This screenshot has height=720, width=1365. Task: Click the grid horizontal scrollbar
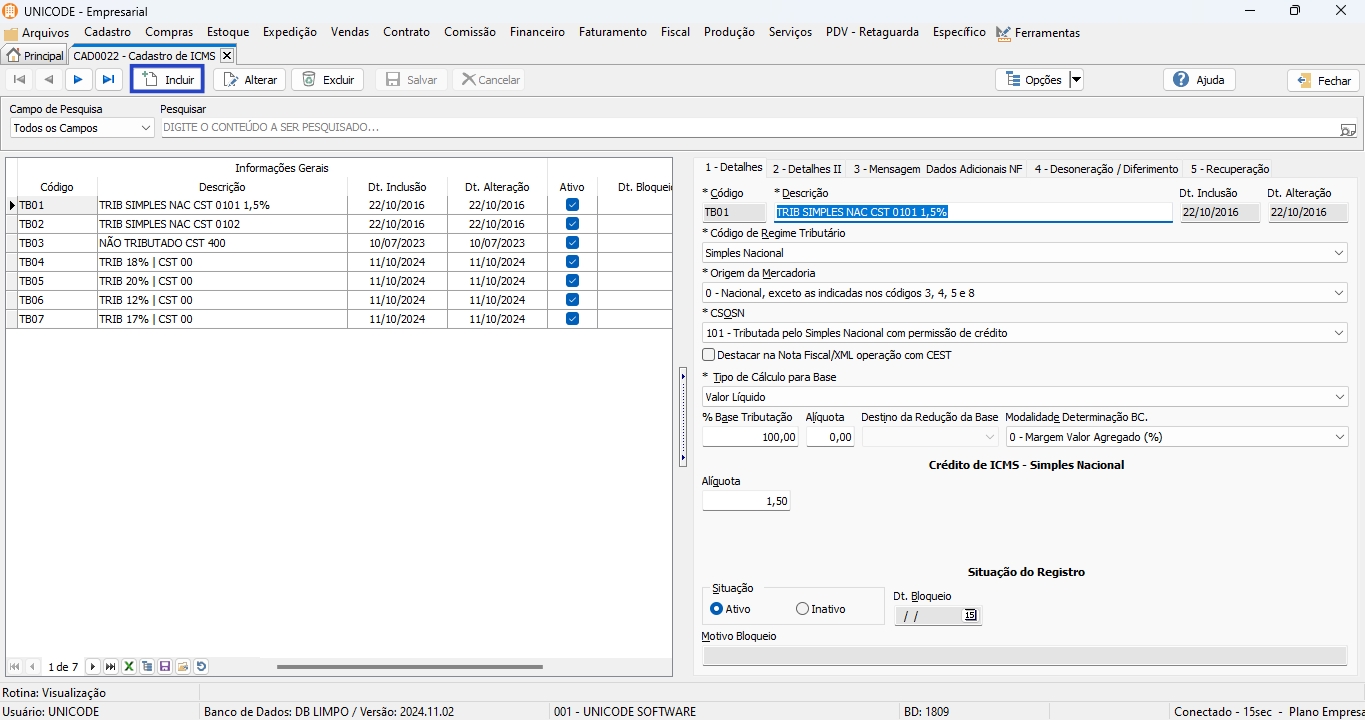tap(409, 667)
